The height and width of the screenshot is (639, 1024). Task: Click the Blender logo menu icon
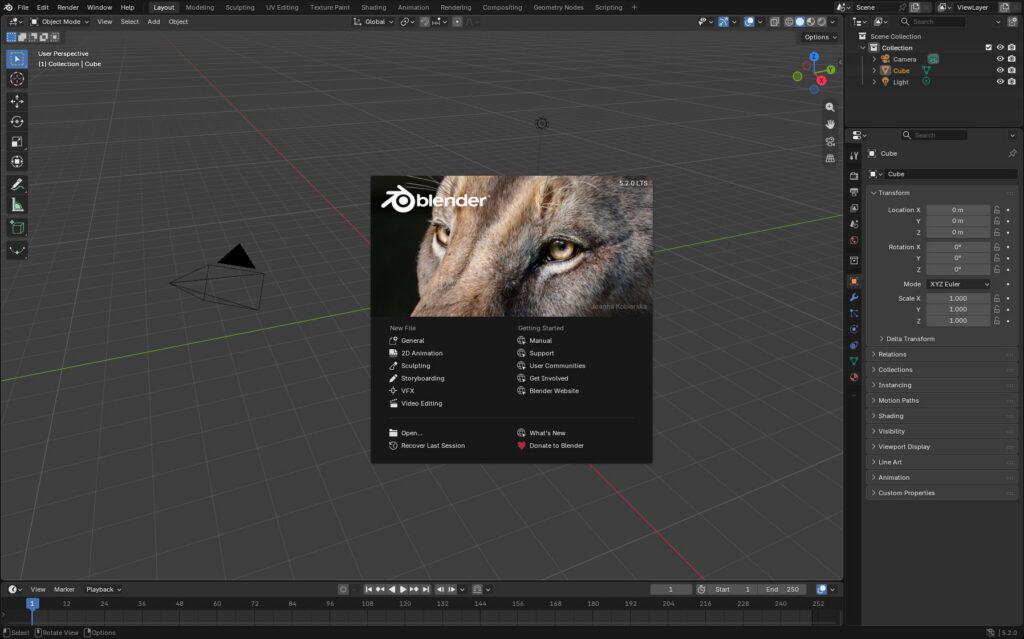(8, 7)
